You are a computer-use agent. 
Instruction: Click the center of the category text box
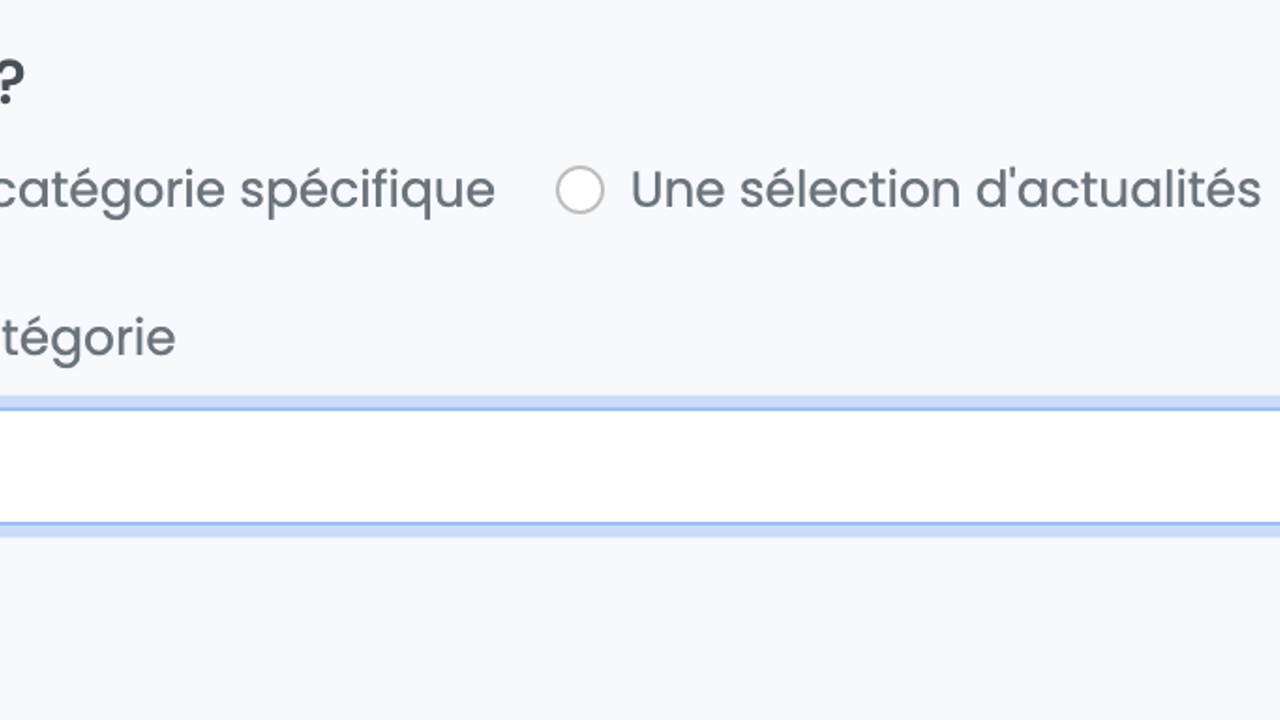point(640,466)
